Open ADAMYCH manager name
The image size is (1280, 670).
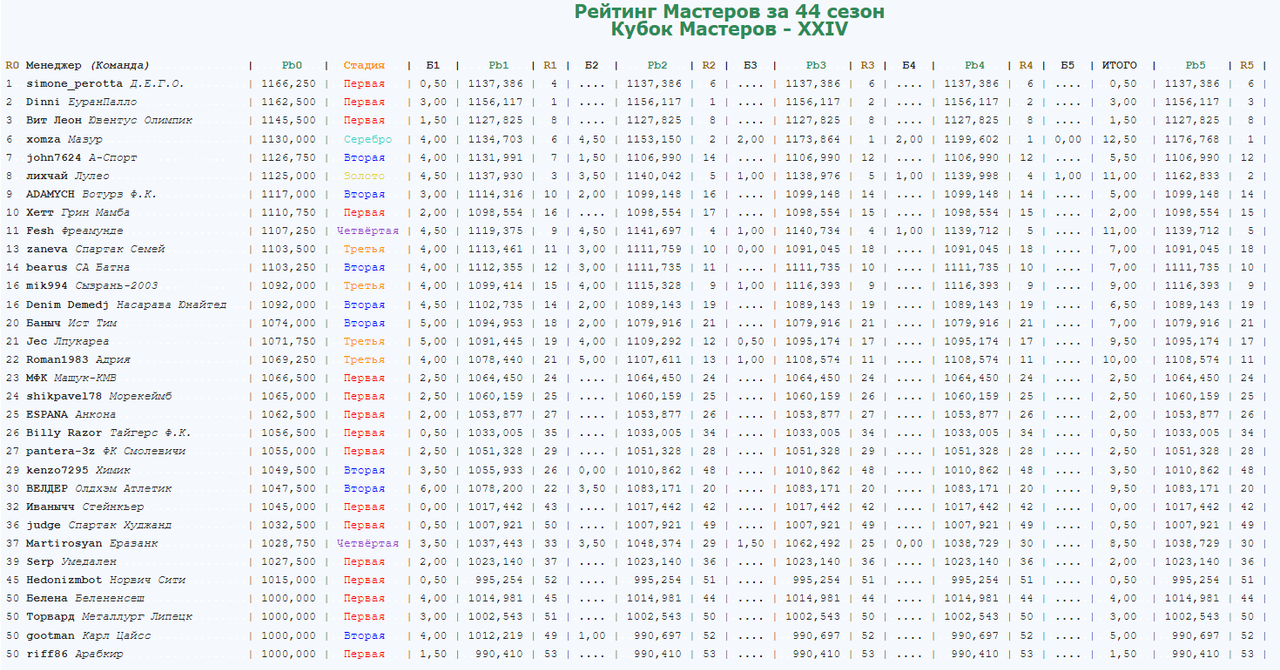tap(51, 194)
